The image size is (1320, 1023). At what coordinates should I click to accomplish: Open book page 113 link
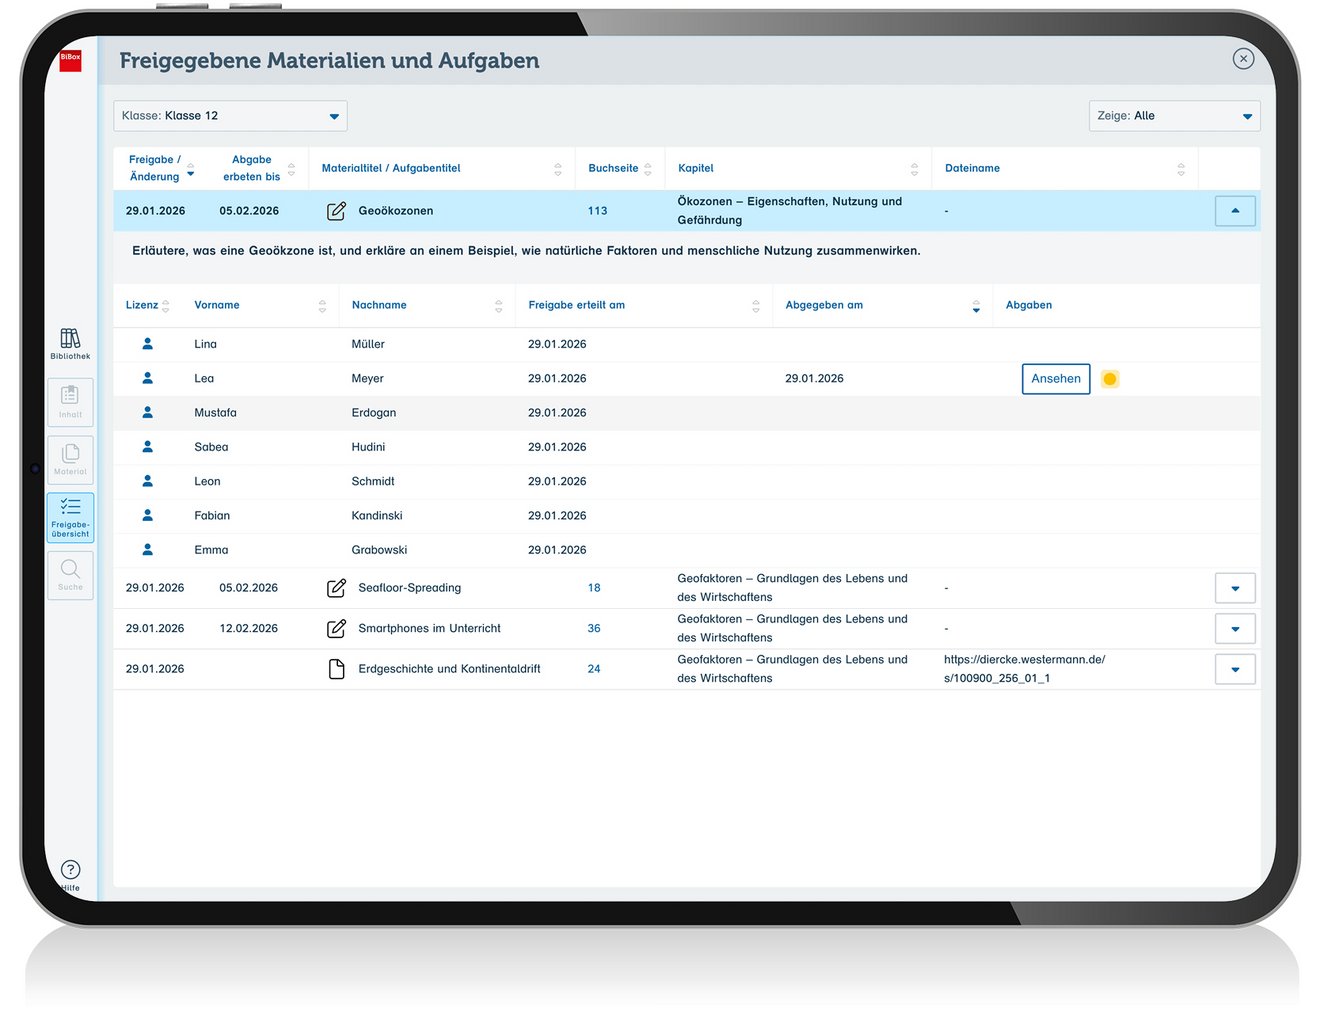597,211
